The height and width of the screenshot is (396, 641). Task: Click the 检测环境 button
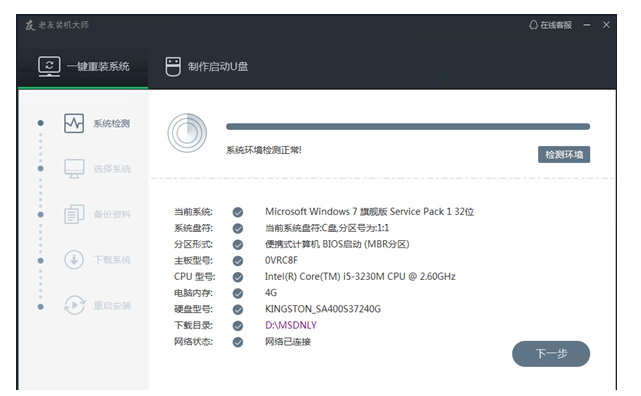click(564, 154)
